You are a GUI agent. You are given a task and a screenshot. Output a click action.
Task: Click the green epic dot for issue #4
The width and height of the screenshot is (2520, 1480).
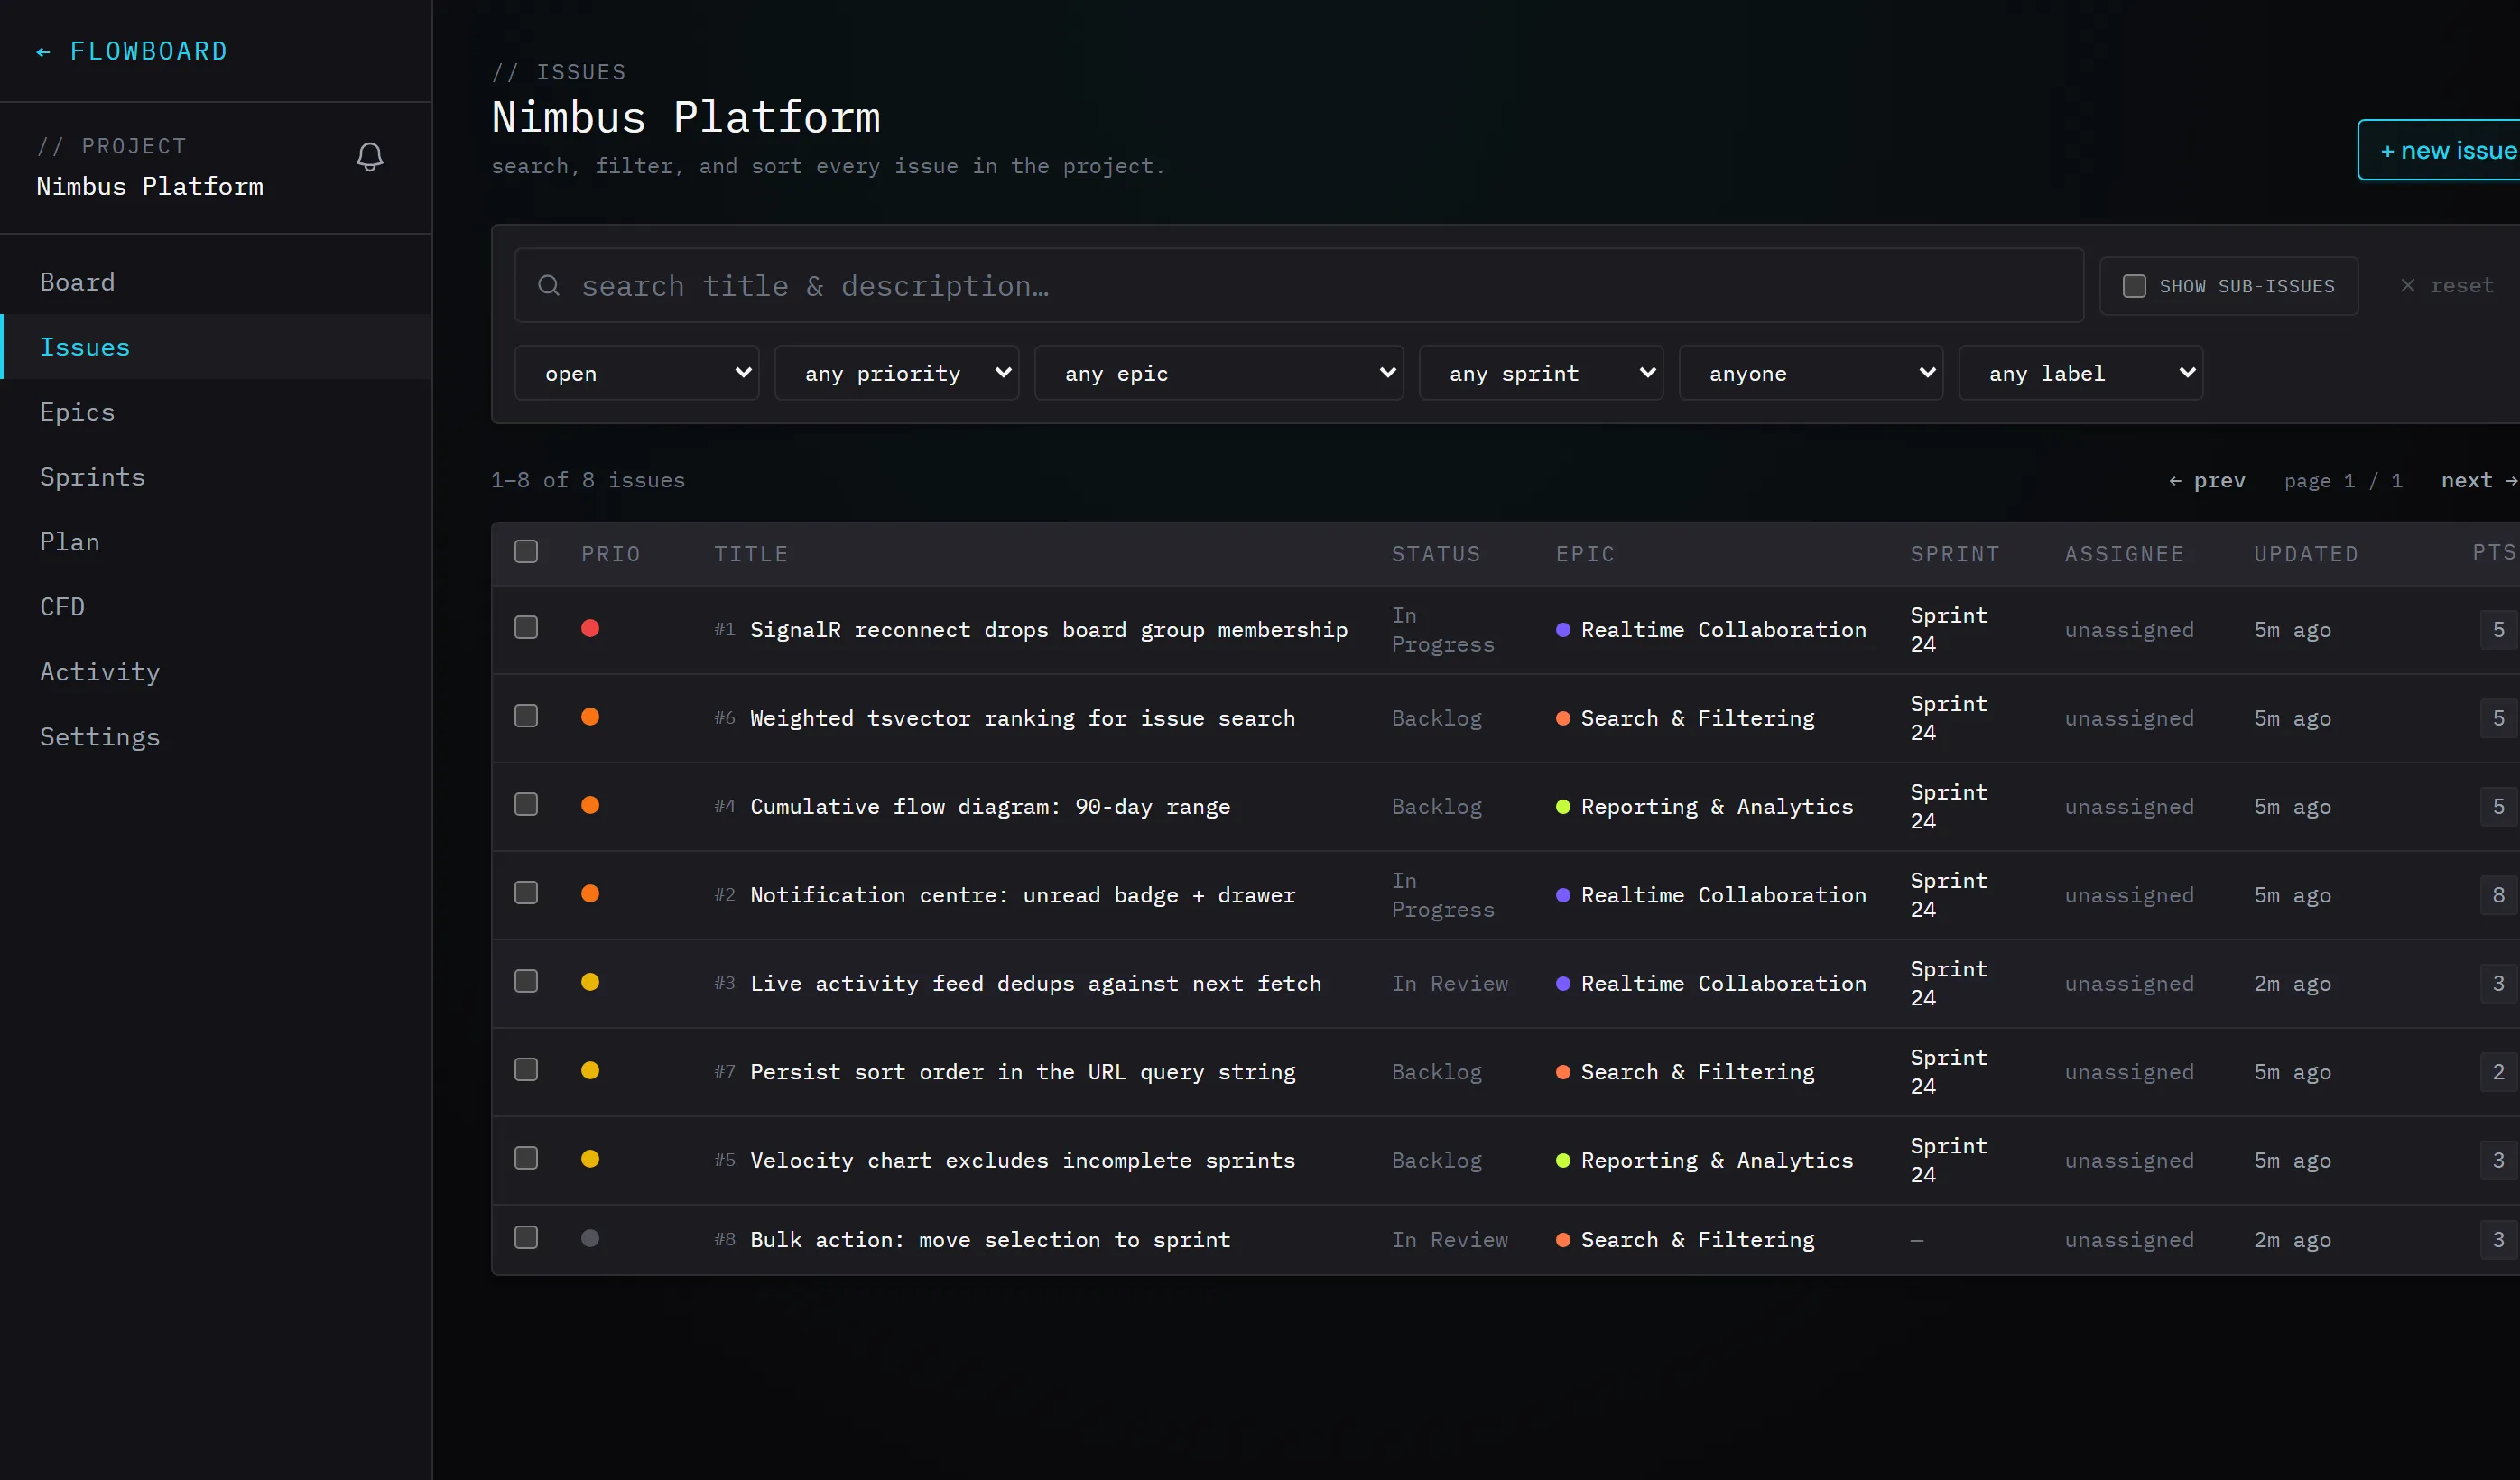pos(1563,807)
